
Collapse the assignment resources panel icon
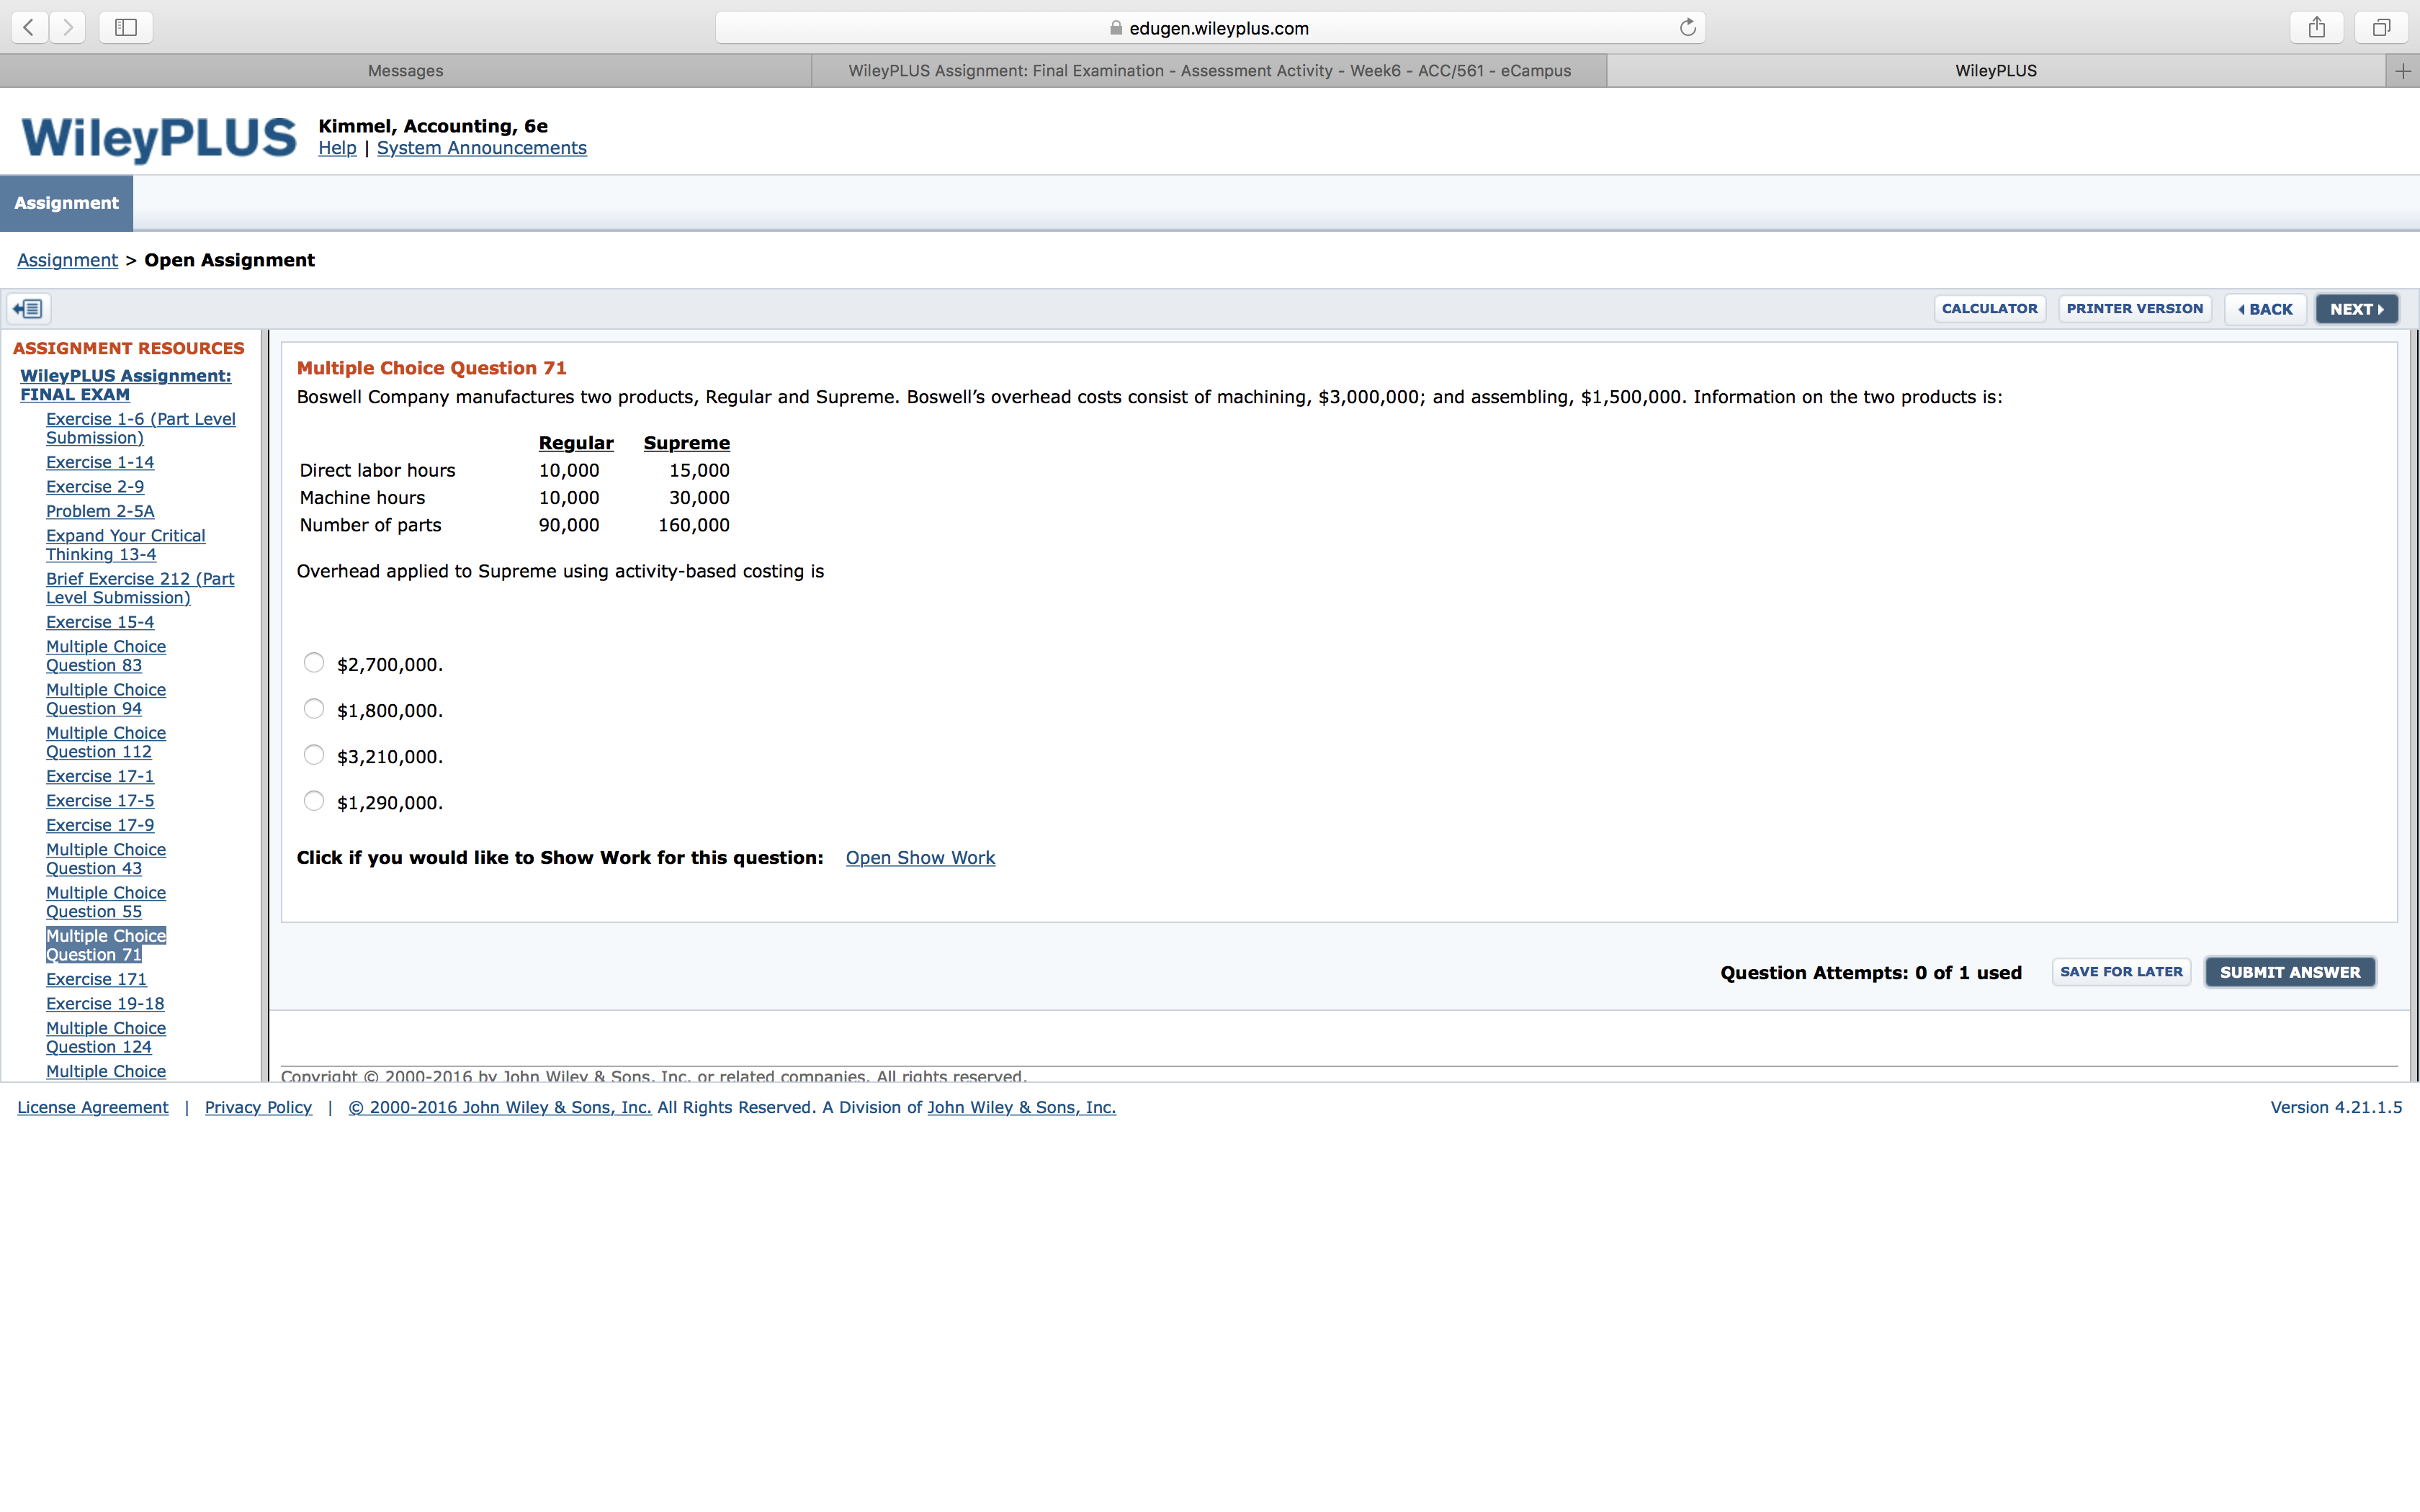pyautogui.click(x=29, y=308)
